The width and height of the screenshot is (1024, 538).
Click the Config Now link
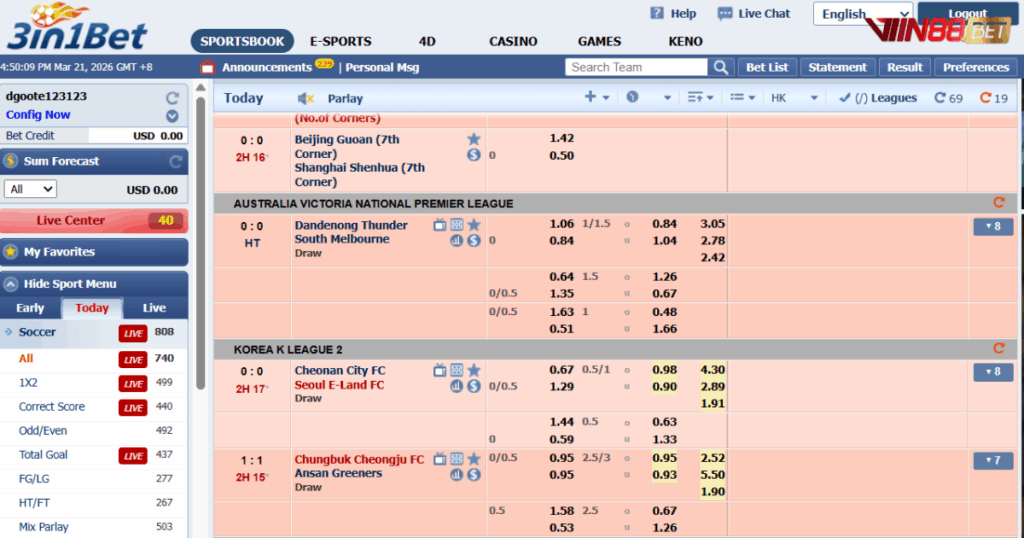[38, 115]
